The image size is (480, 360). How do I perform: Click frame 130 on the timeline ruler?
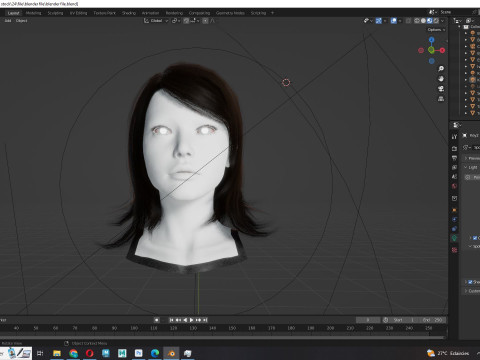pyautogui.click(x=193, y=328)
